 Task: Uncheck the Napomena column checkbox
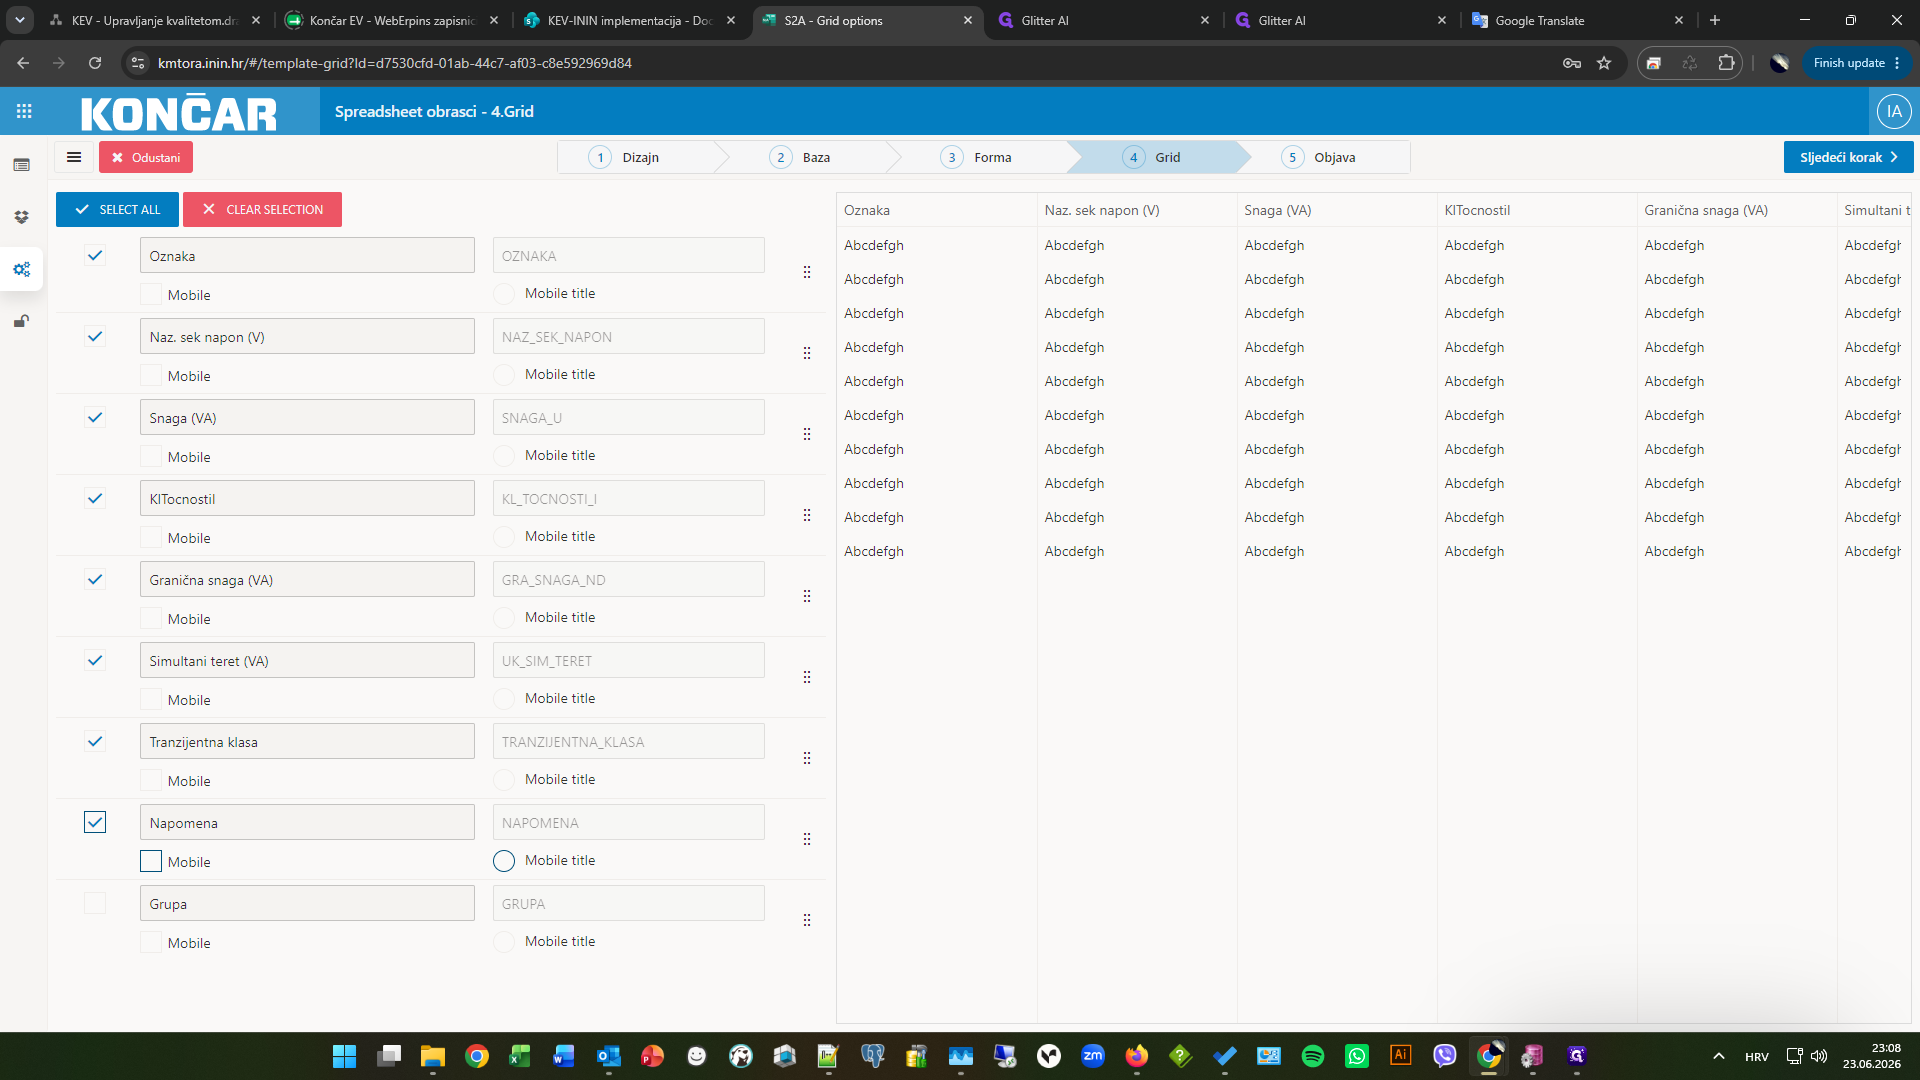[95, 822]
